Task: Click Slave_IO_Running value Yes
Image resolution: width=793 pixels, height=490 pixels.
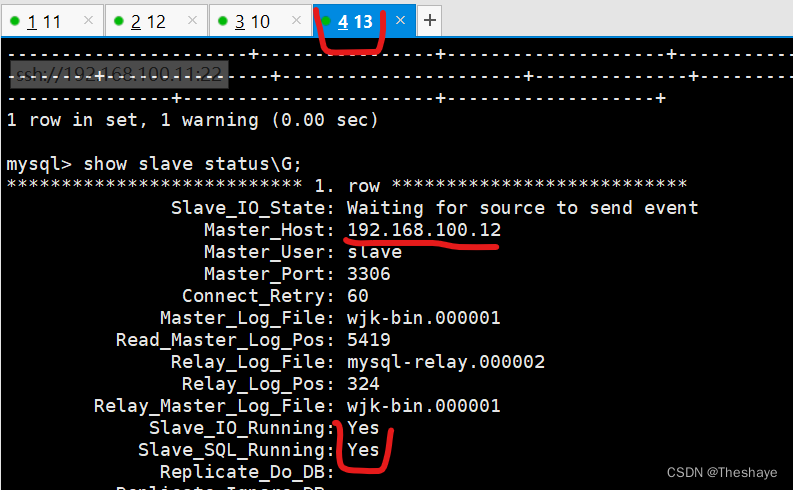Action: 363,428
